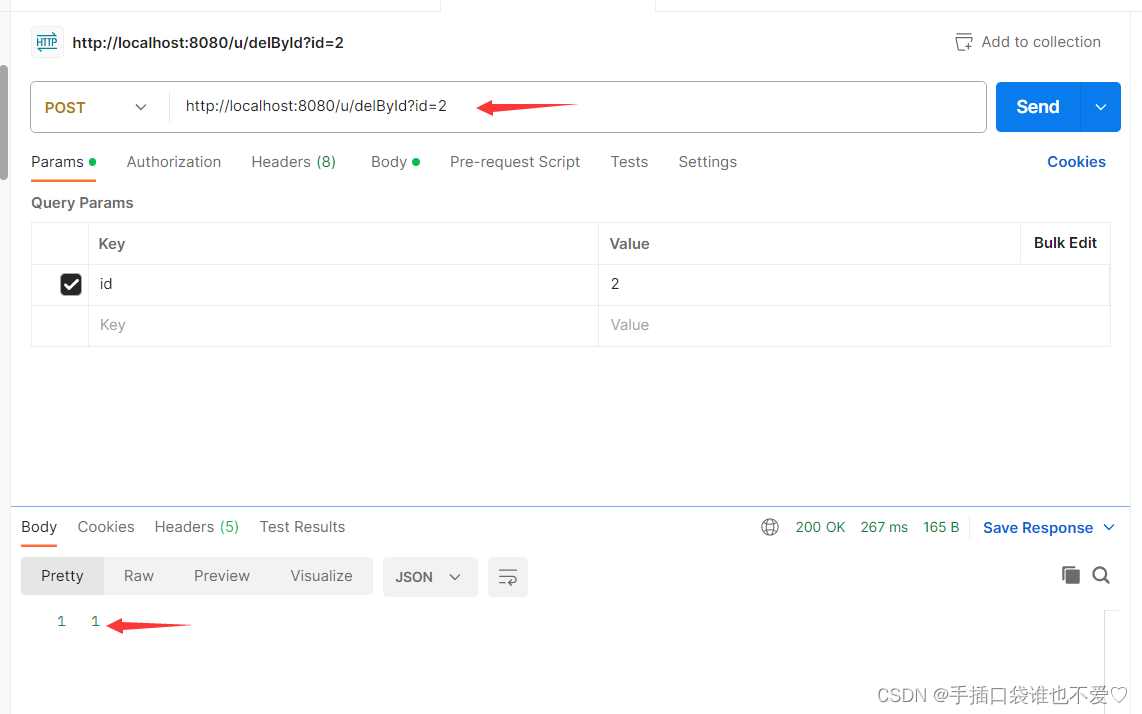
Task: Switch response view to Raw
Action: click(138, 576)
